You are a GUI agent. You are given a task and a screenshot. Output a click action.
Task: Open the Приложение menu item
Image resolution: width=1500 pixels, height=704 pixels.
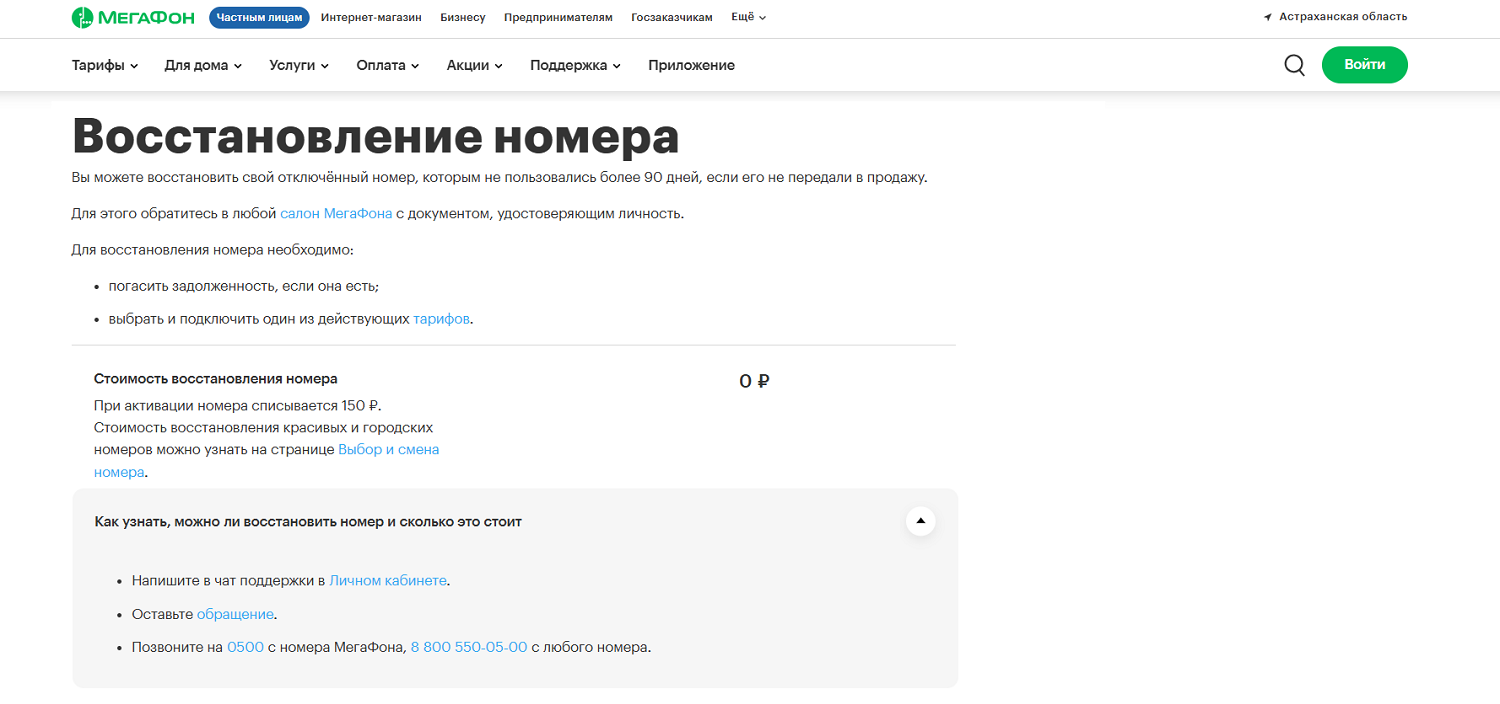click(691, 65)
